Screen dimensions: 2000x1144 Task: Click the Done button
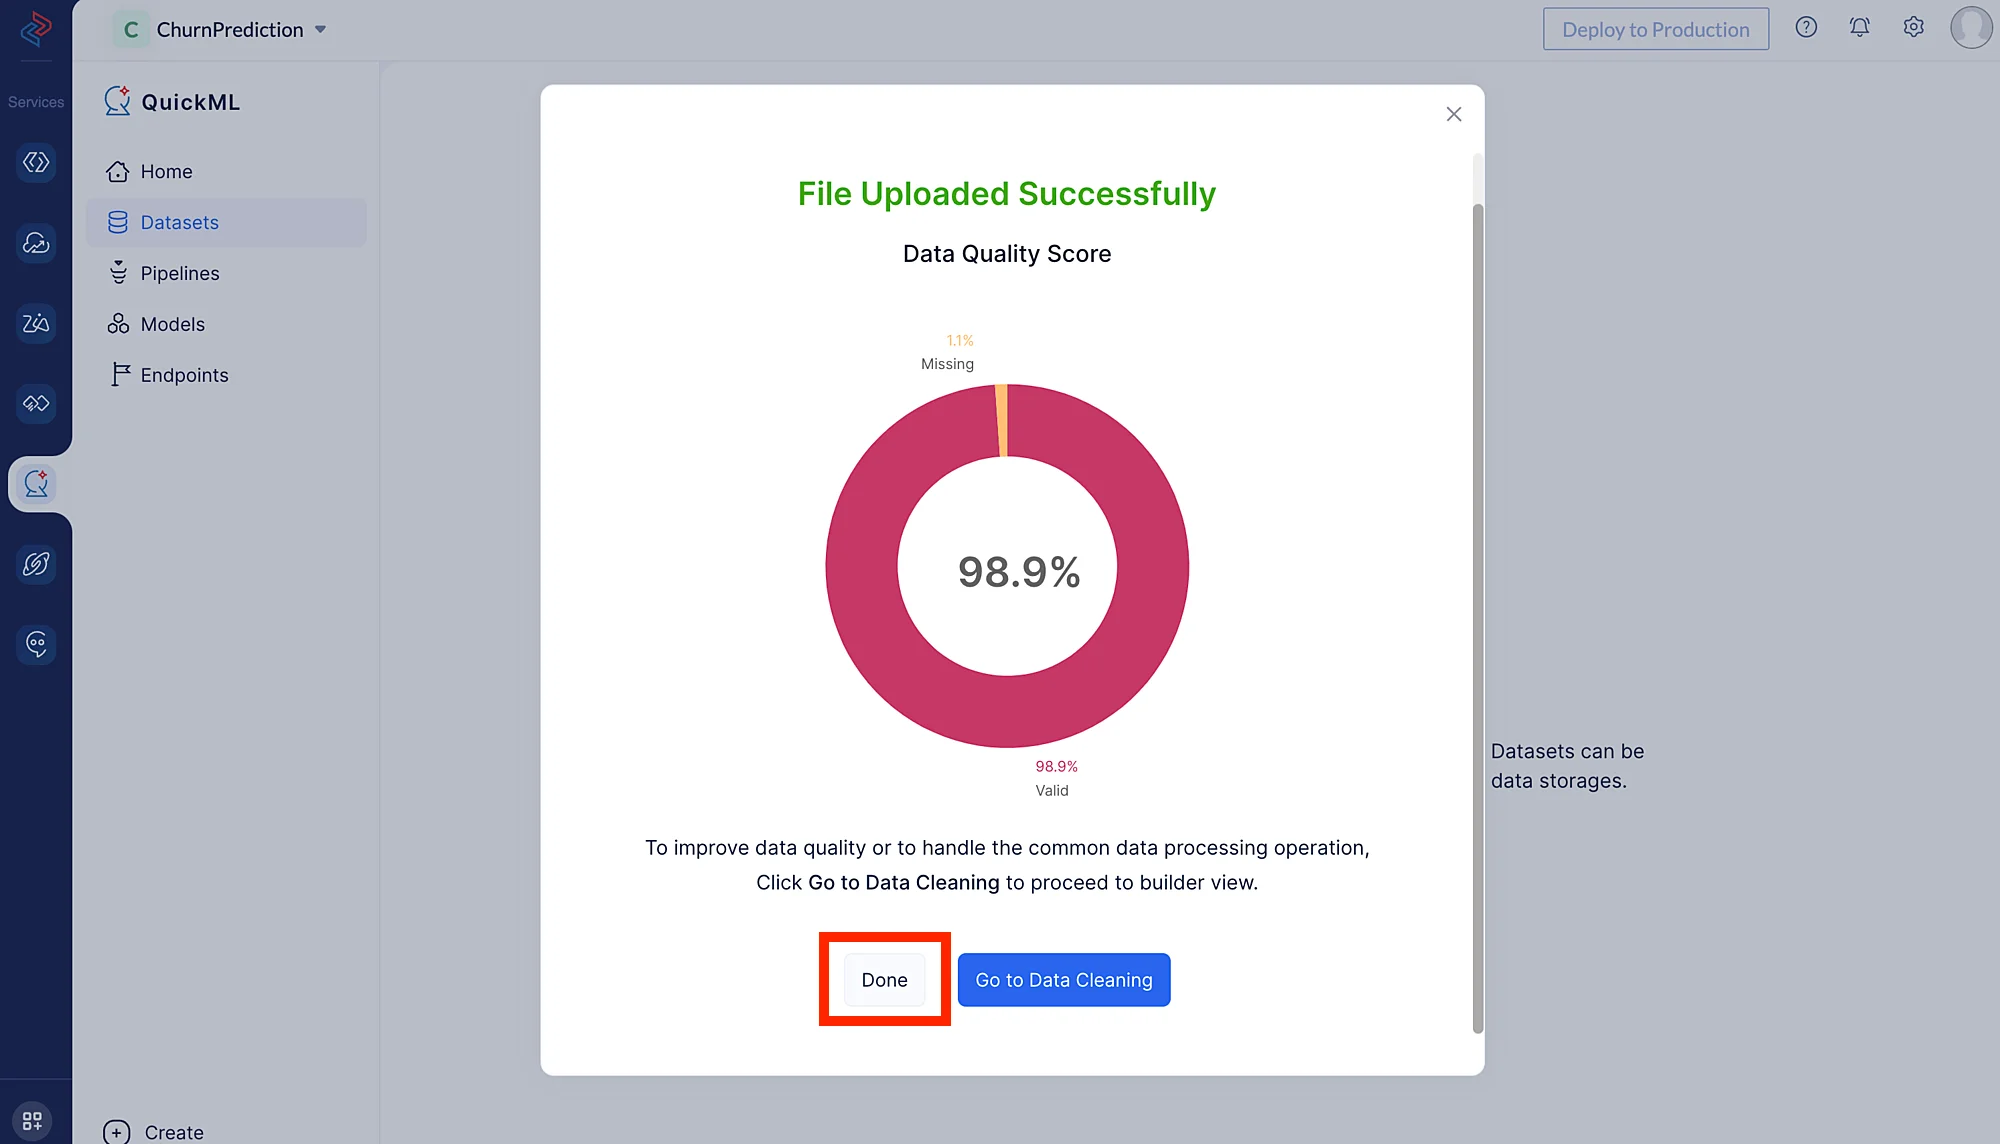884,980
